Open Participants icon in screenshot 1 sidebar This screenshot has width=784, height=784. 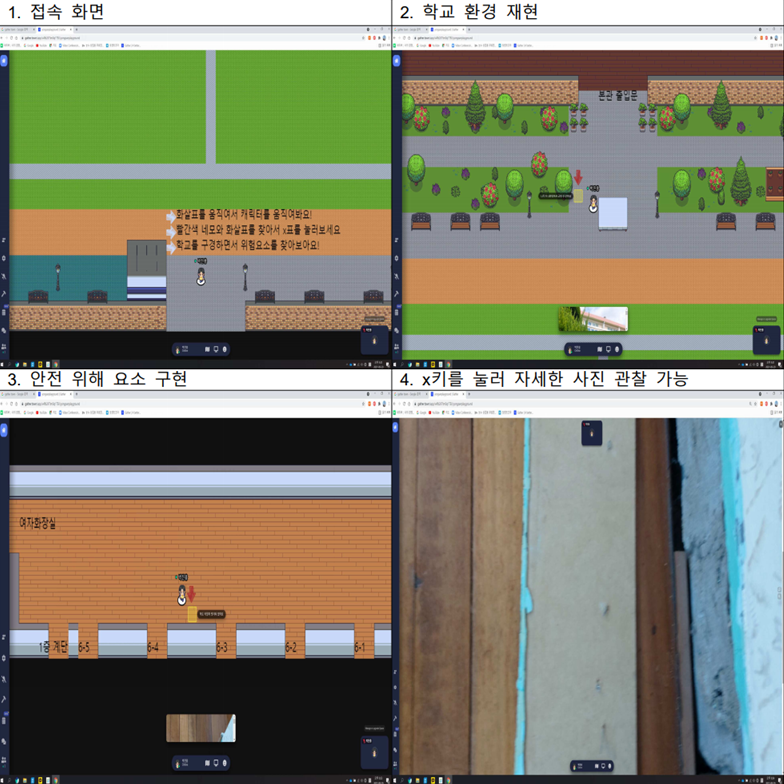coord(4,346)
